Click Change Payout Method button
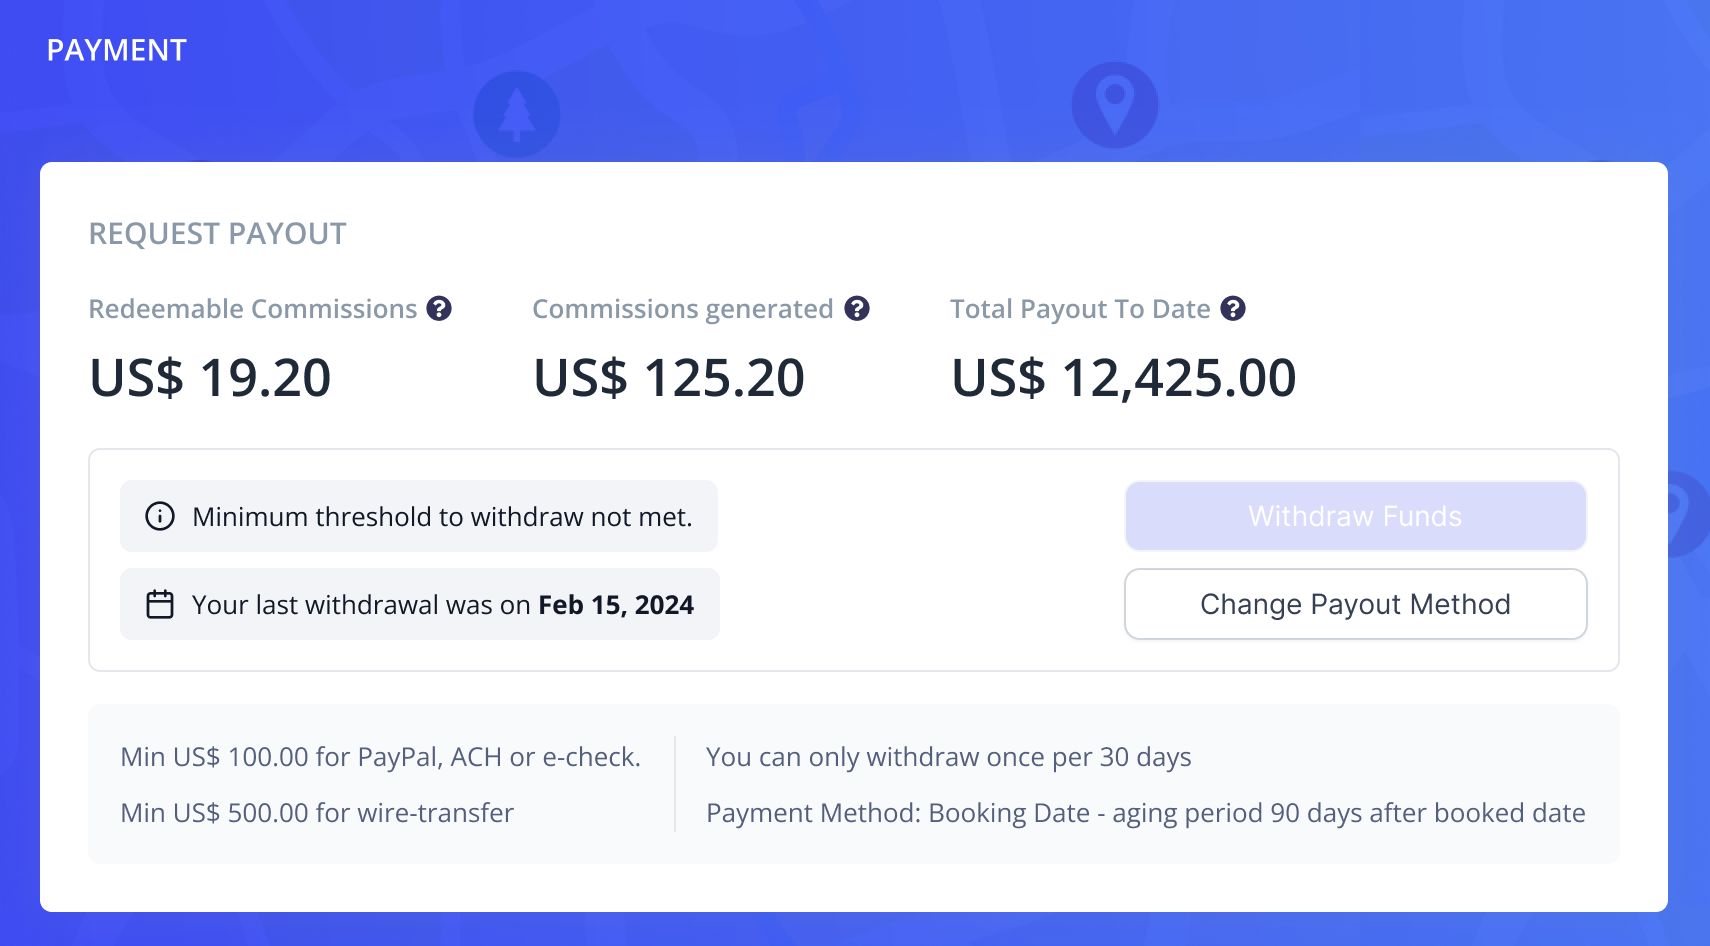Screen dimensions: 1710x946 (1356, 604)
